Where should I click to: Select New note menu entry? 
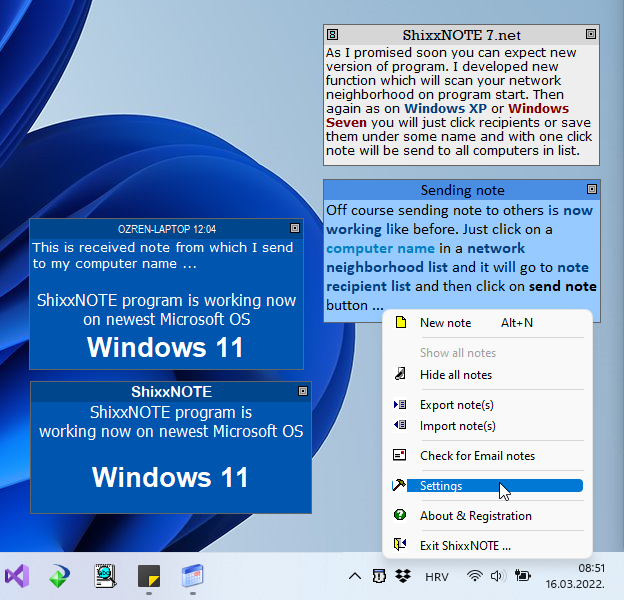click(488, 323)
